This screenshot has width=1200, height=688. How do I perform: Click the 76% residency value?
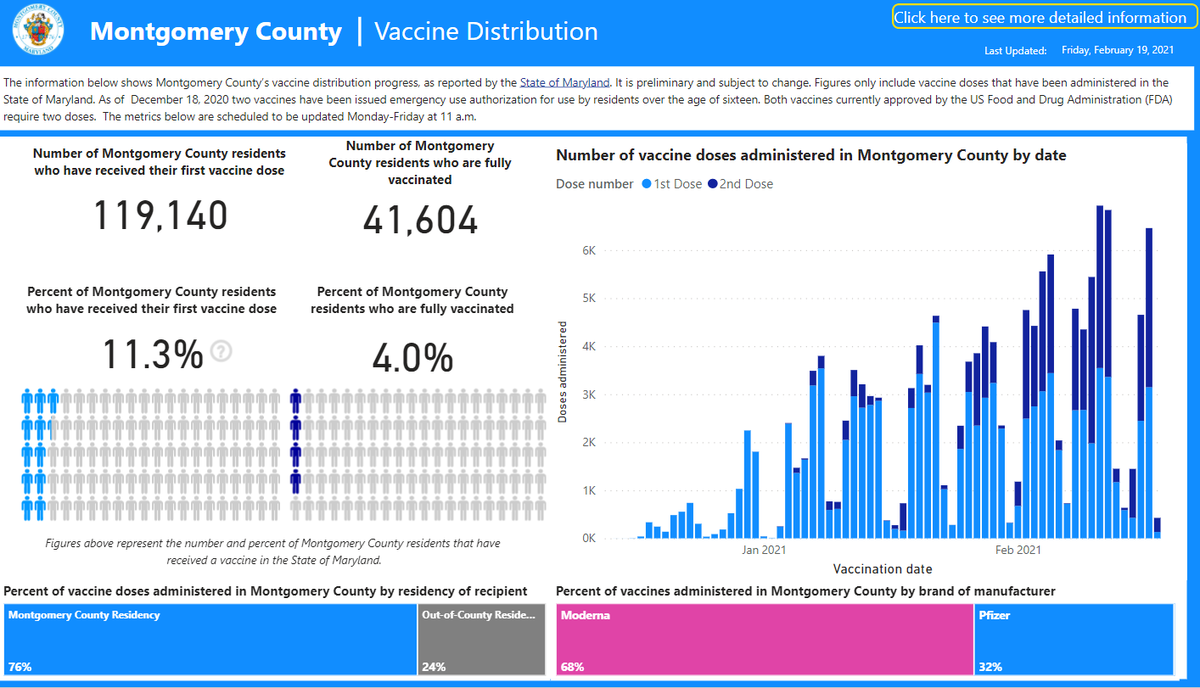click(x=18, y=666)
